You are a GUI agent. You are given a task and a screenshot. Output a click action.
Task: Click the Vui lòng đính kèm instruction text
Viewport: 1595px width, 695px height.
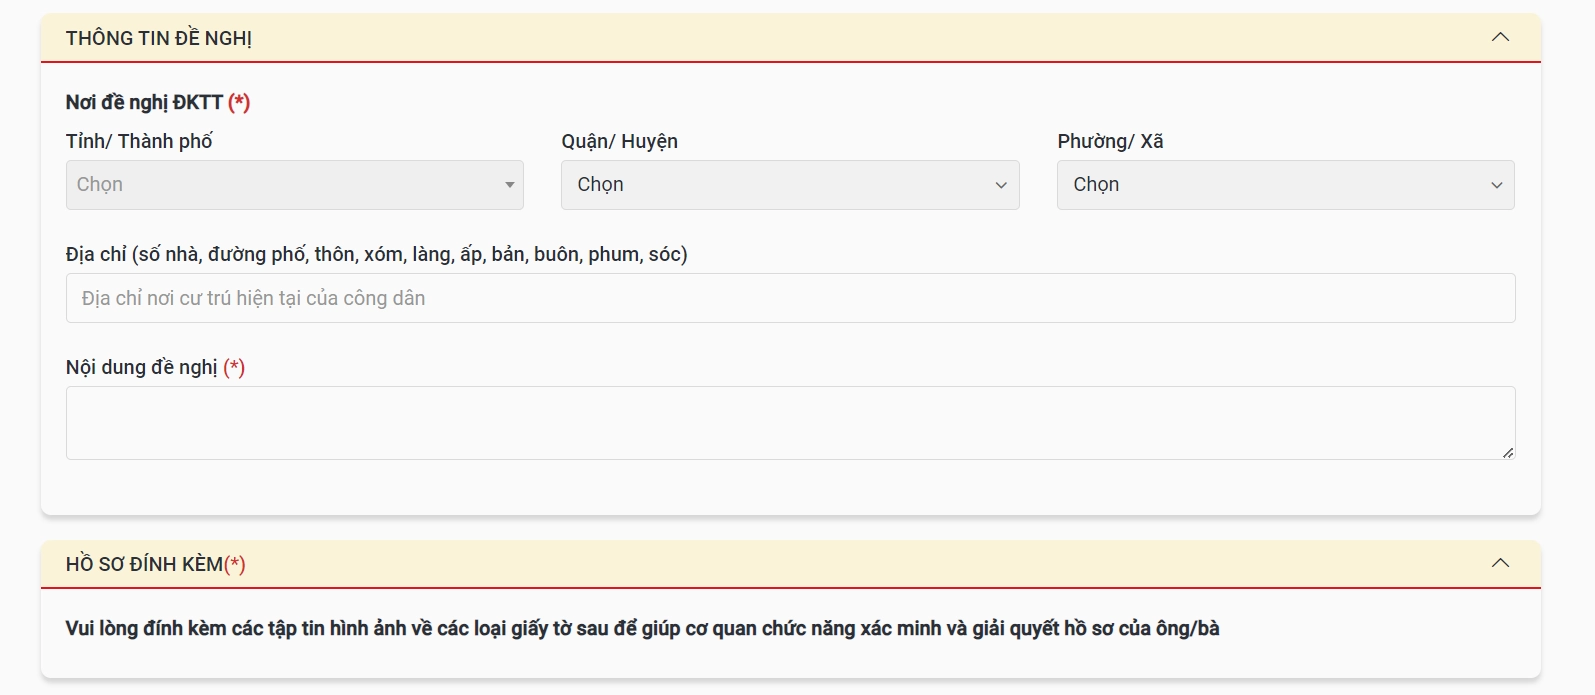point(642,628)
